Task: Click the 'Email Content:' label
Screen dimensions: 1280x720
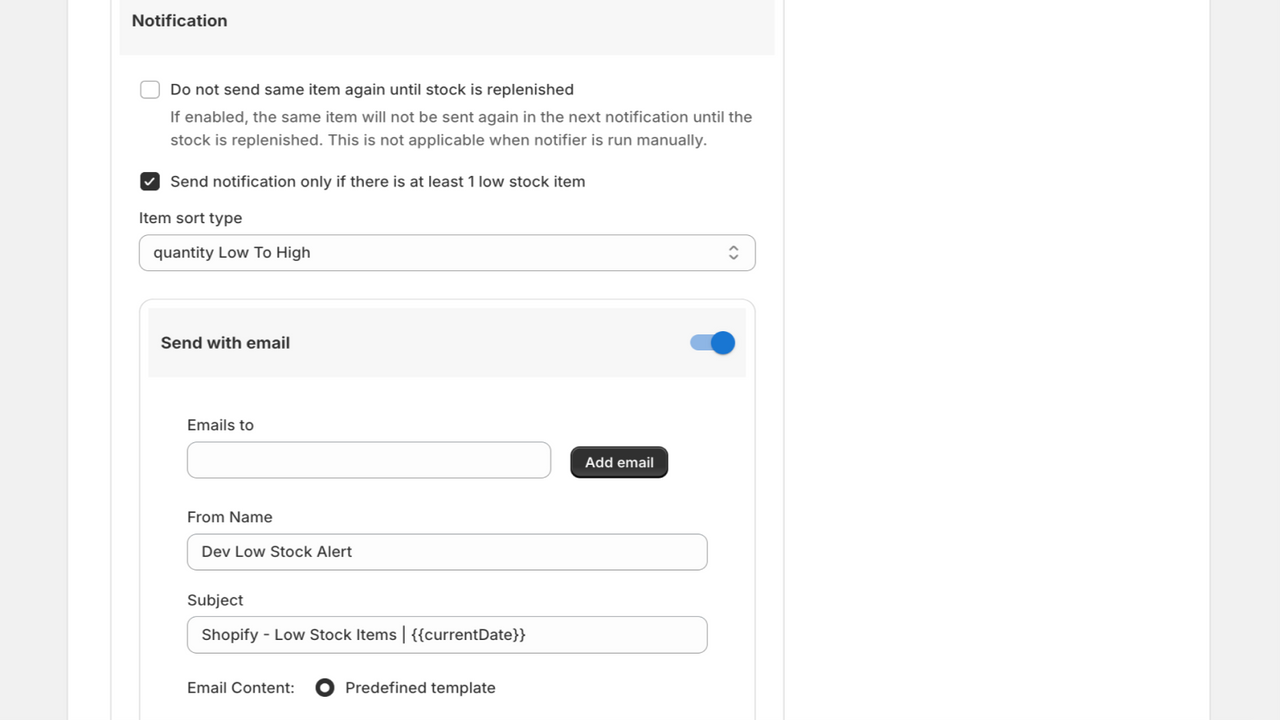Action: pyautogui.click(x=241, y=688)
